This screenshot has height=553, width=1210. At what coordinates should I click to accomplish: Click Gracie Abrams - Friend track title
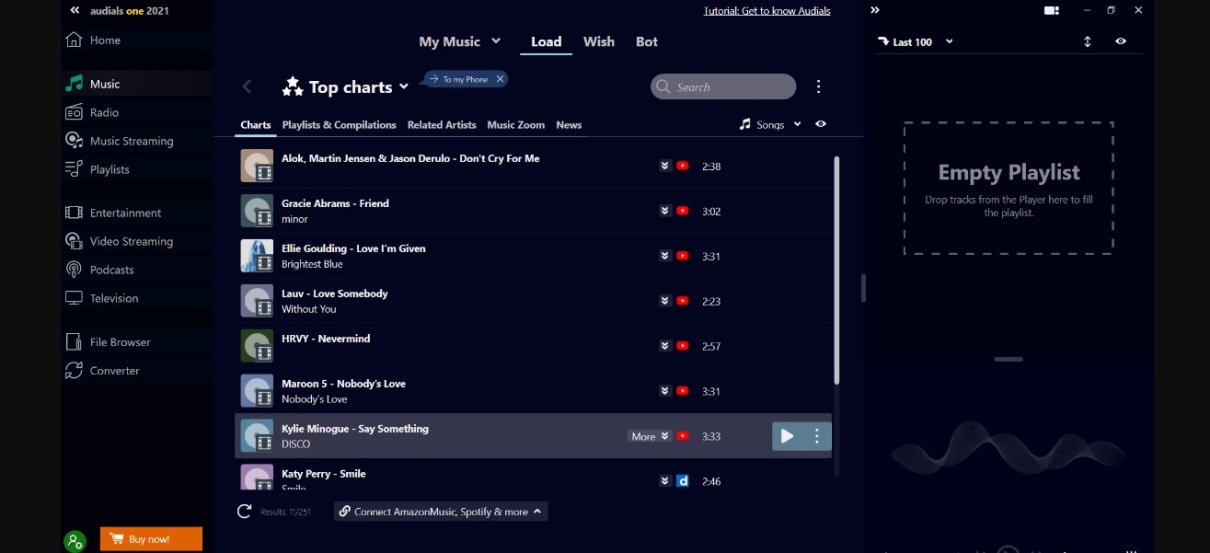335,203
